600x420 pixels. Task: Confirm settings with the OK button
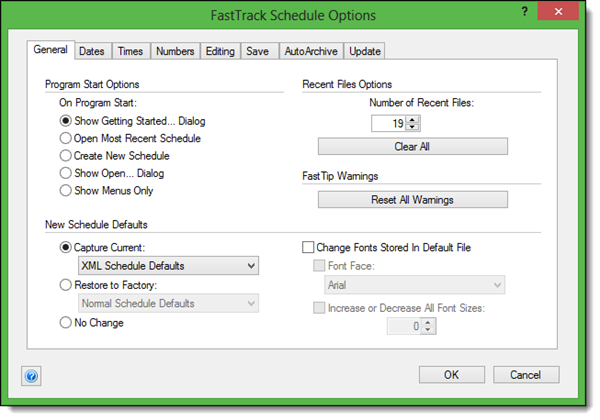coord(450,375)
